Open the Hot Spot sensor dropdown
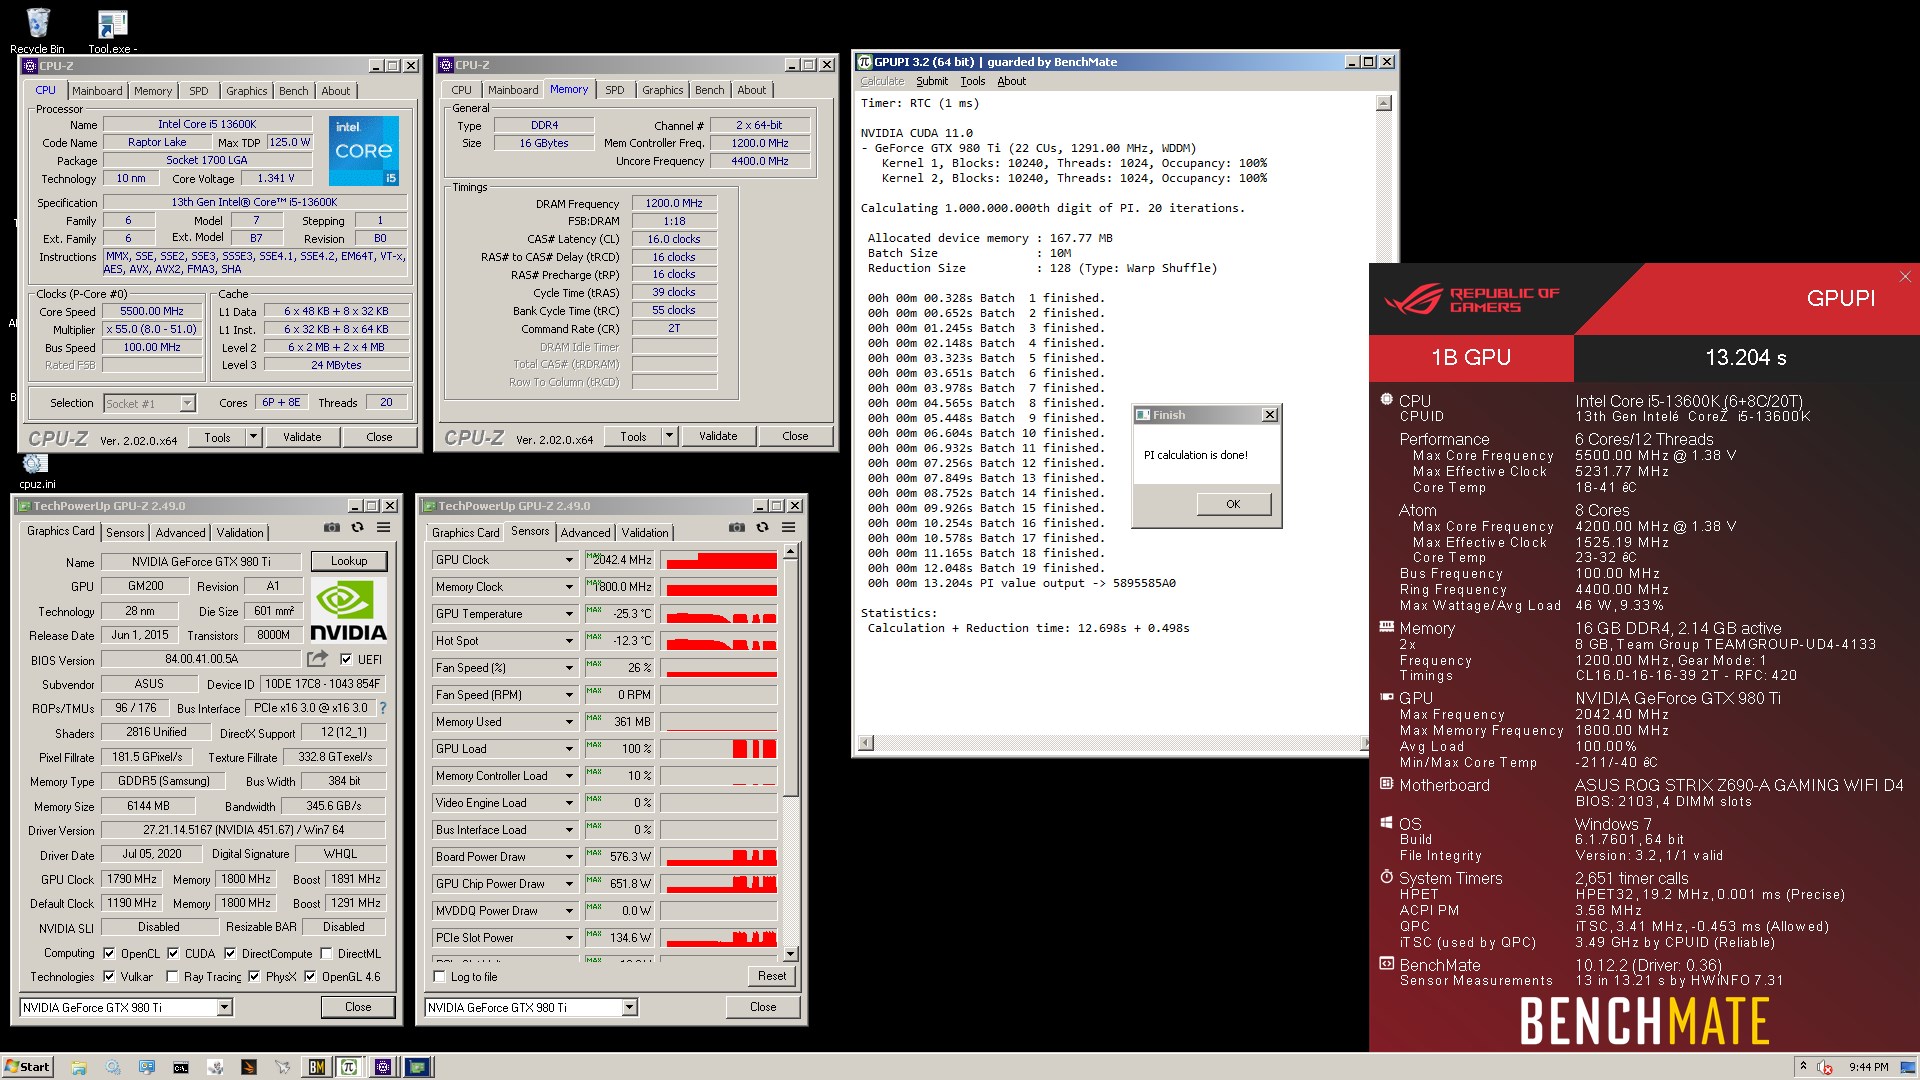Screen dimensions: 1920x1080 coord(569,641)
